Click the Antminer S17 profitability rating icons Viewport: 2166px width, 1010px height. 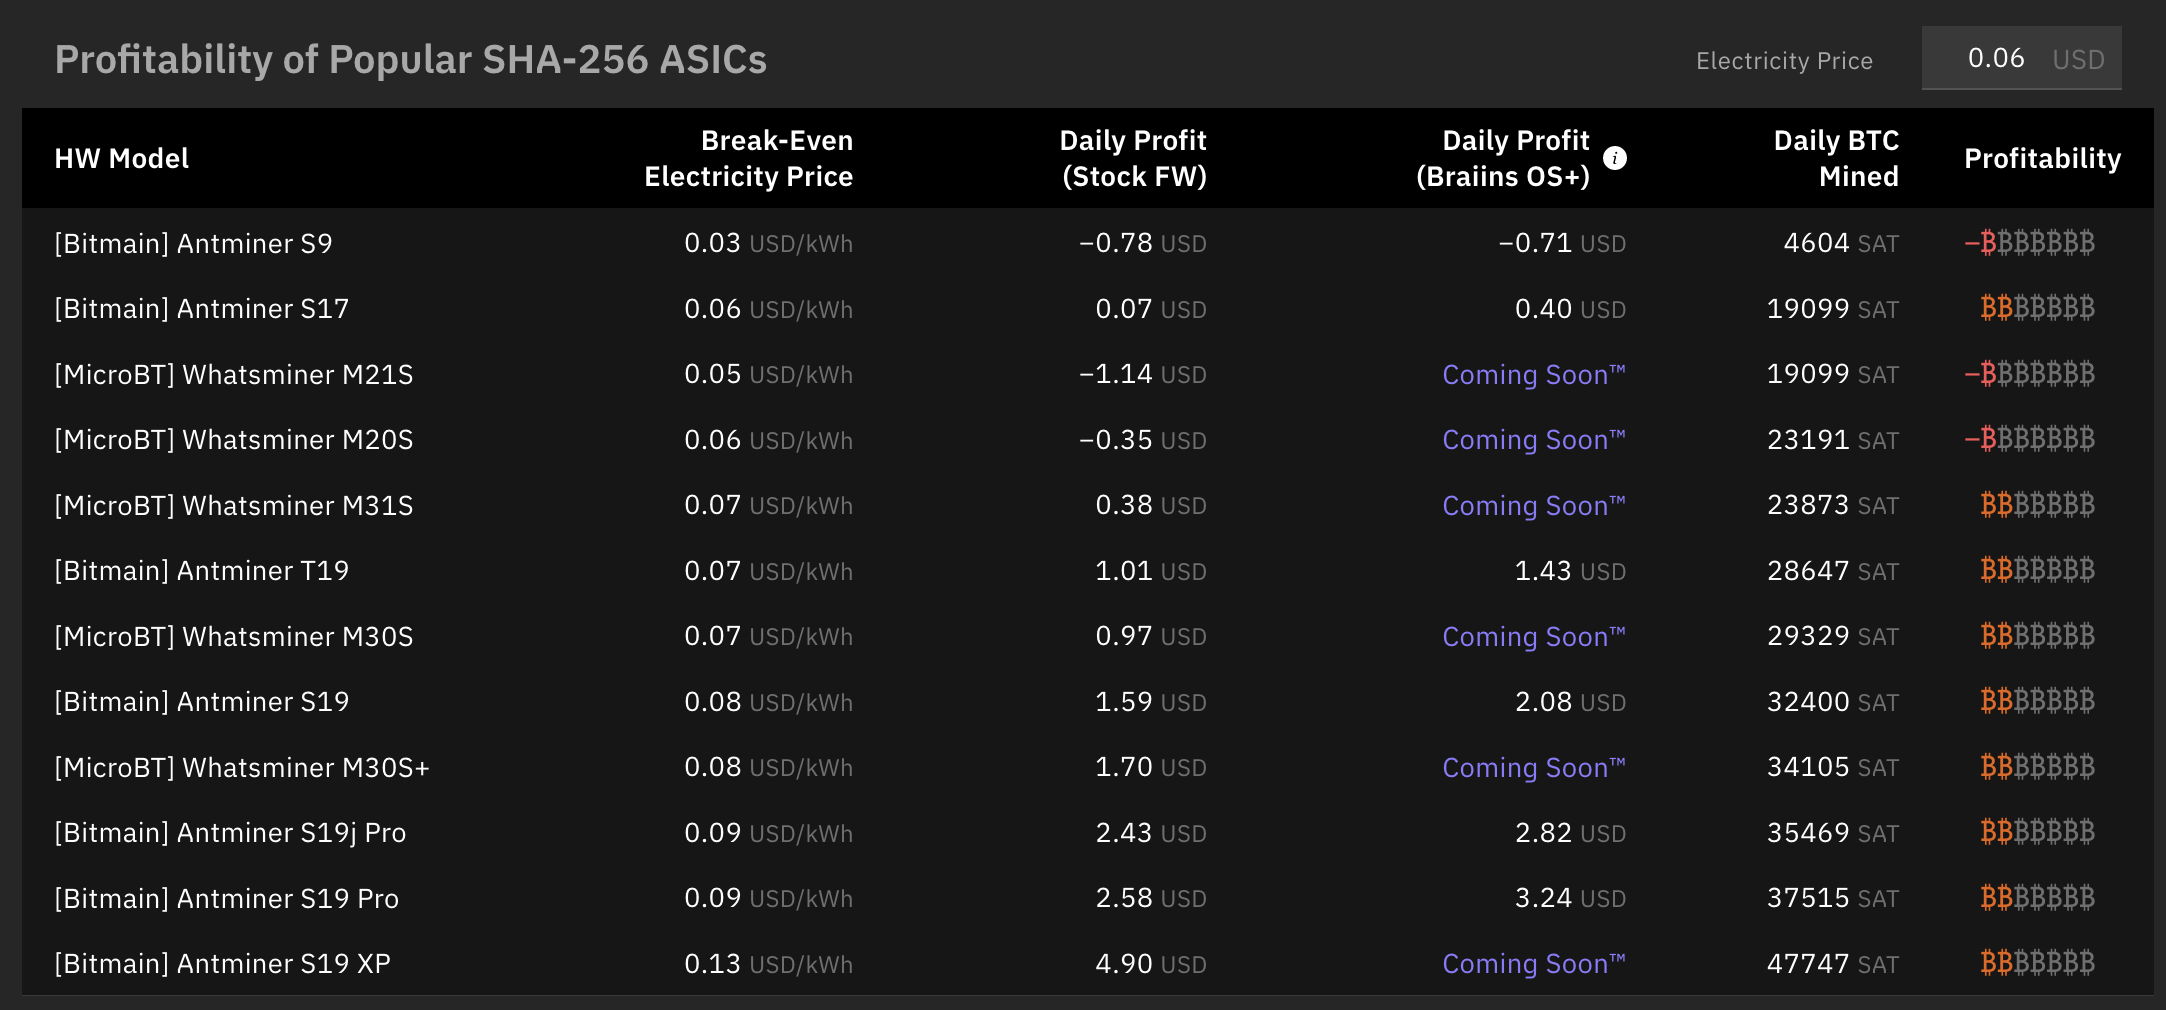tap(2037, 308)
